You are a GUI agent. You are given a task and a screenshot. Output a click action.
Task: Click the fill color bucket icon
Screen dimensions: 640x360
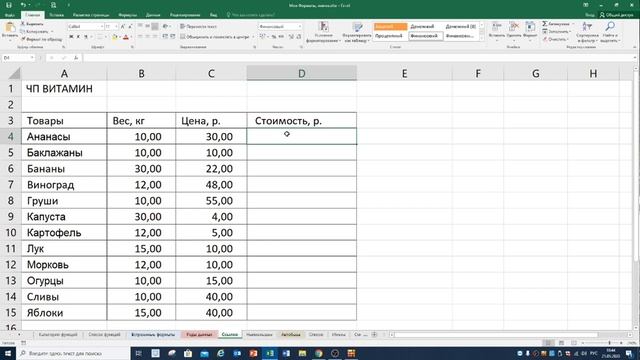(115, 37)
